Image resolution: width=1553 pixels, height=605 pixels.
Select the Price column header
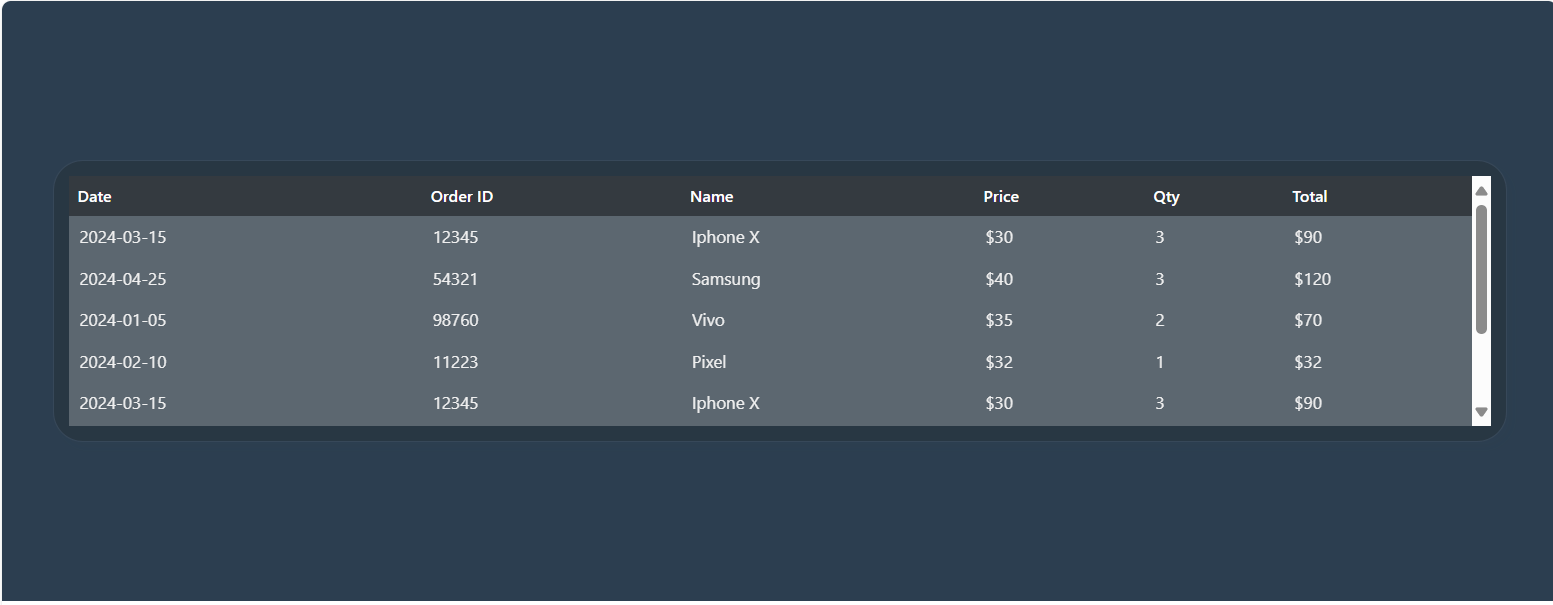pos(1001,197)
